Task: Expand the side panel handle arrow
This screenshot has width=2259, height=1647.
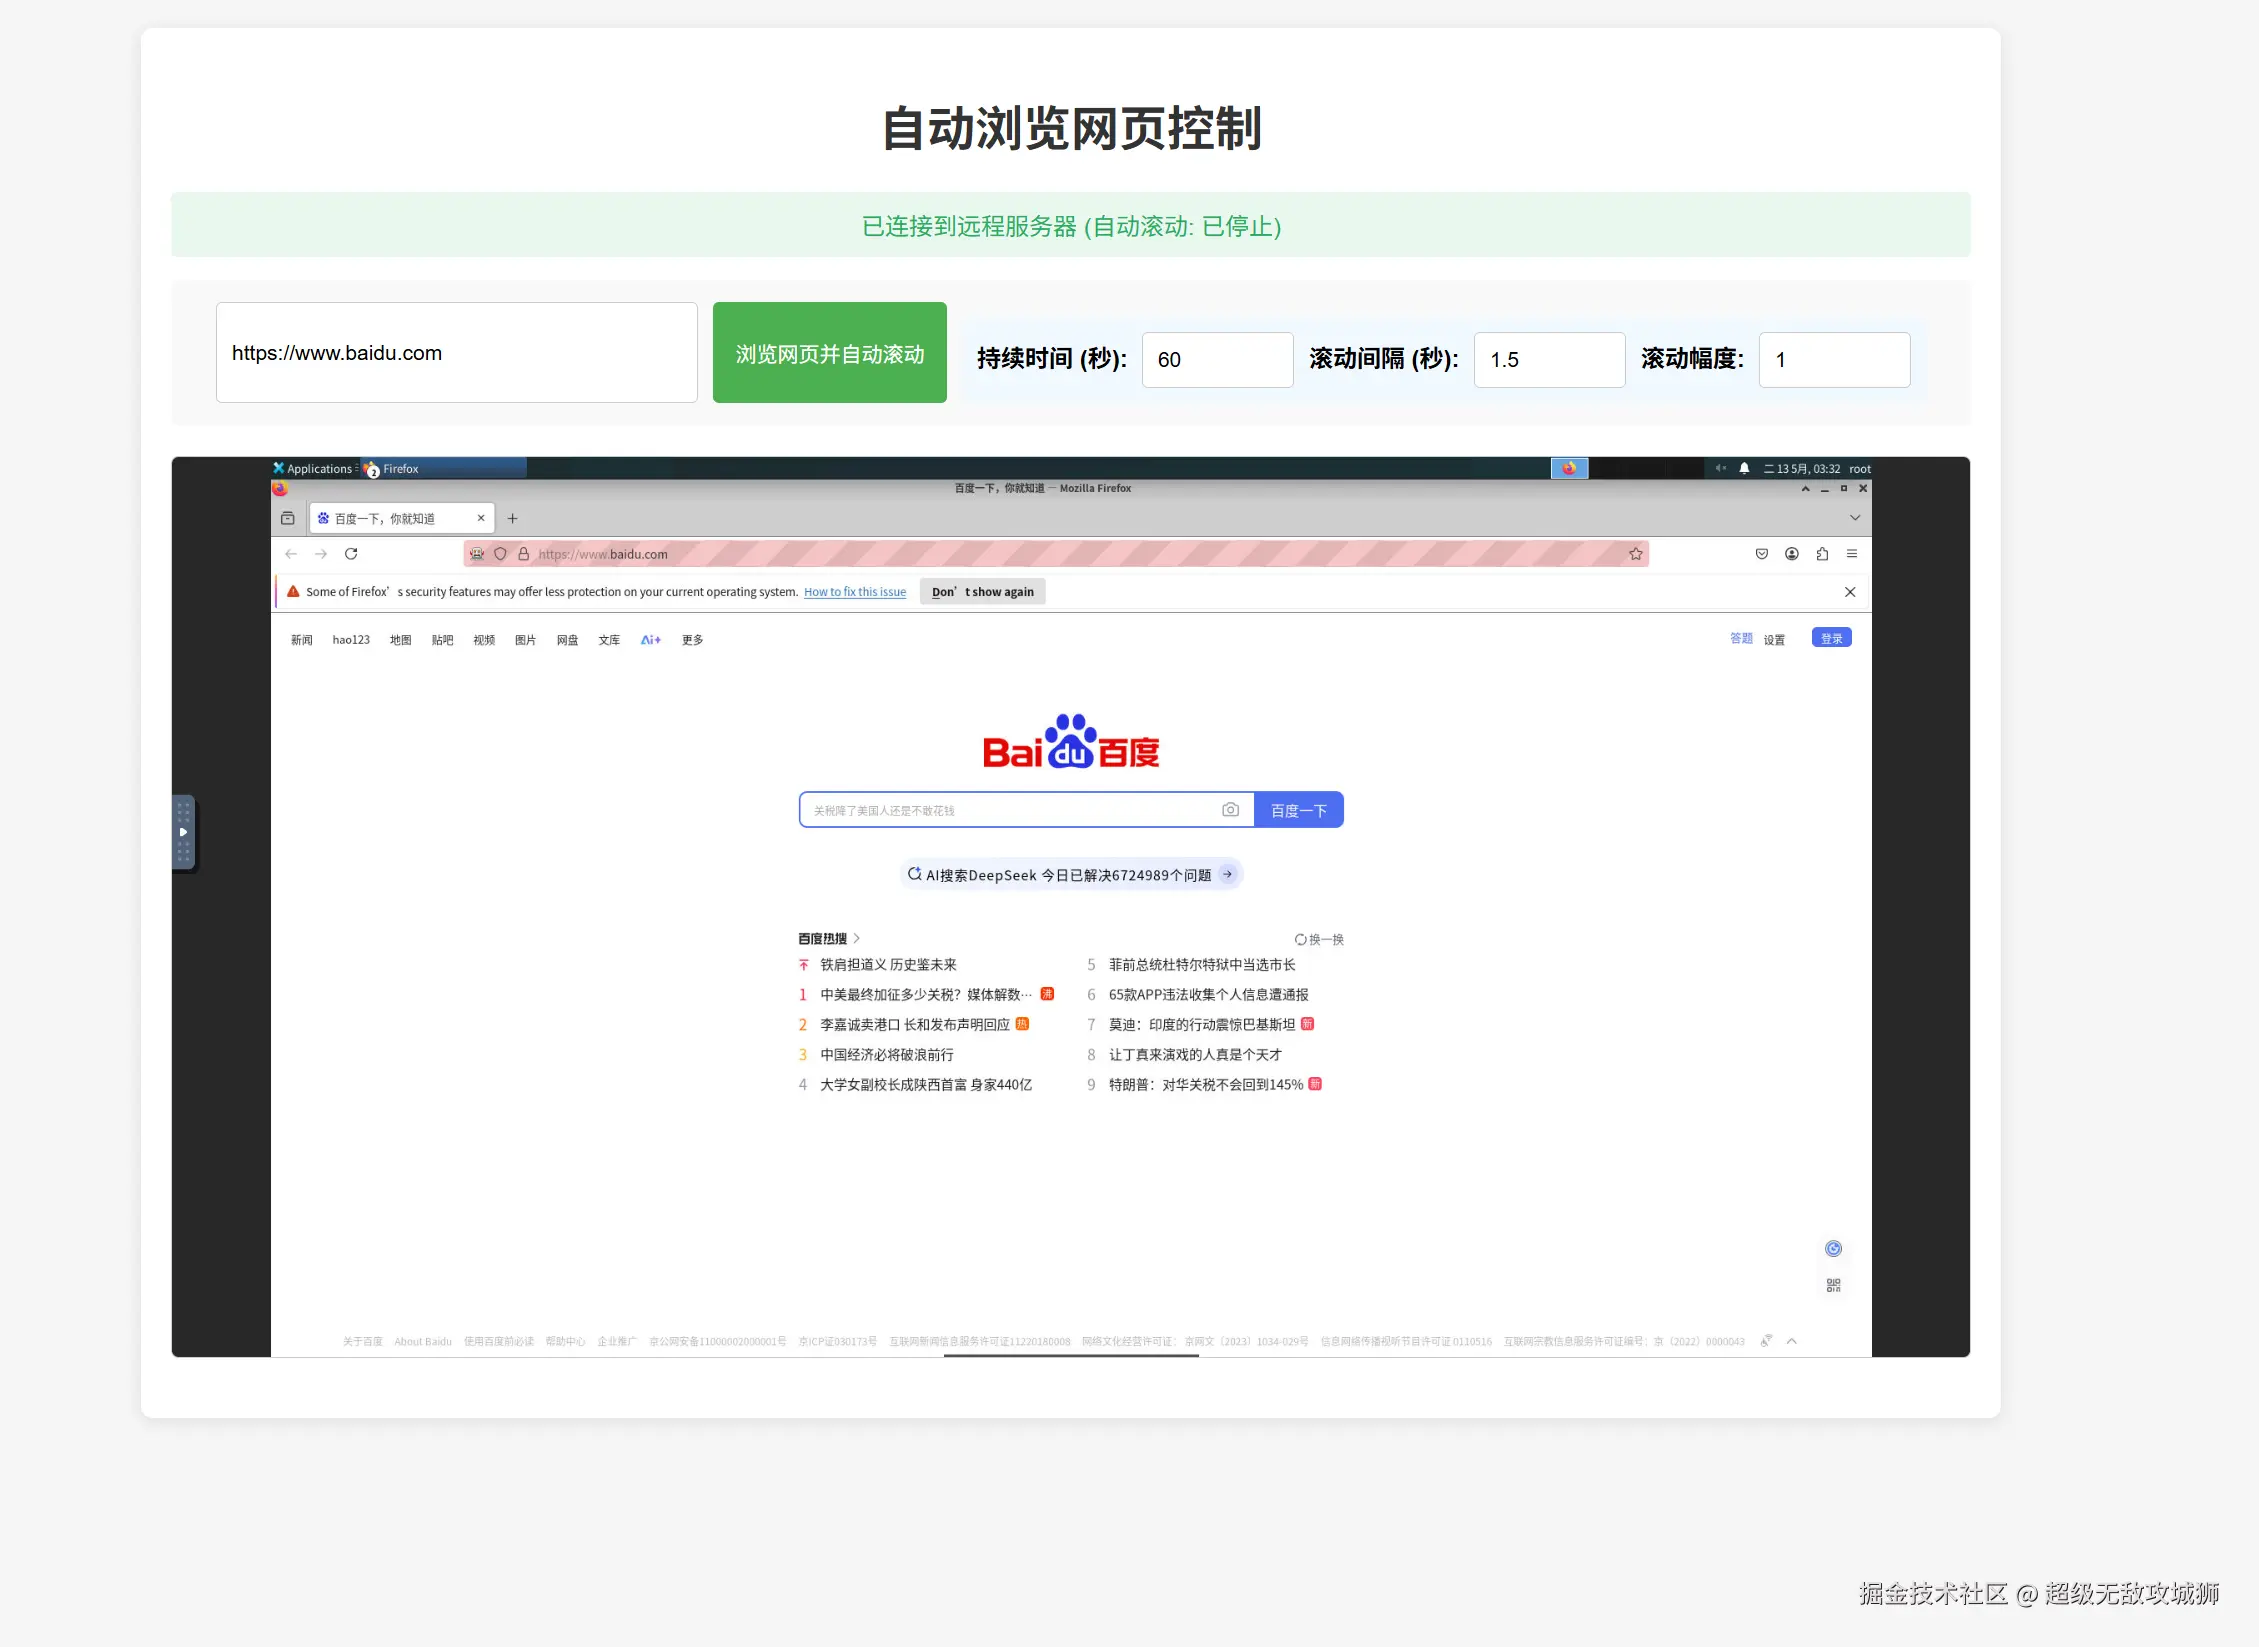Action: click(183, 832)
